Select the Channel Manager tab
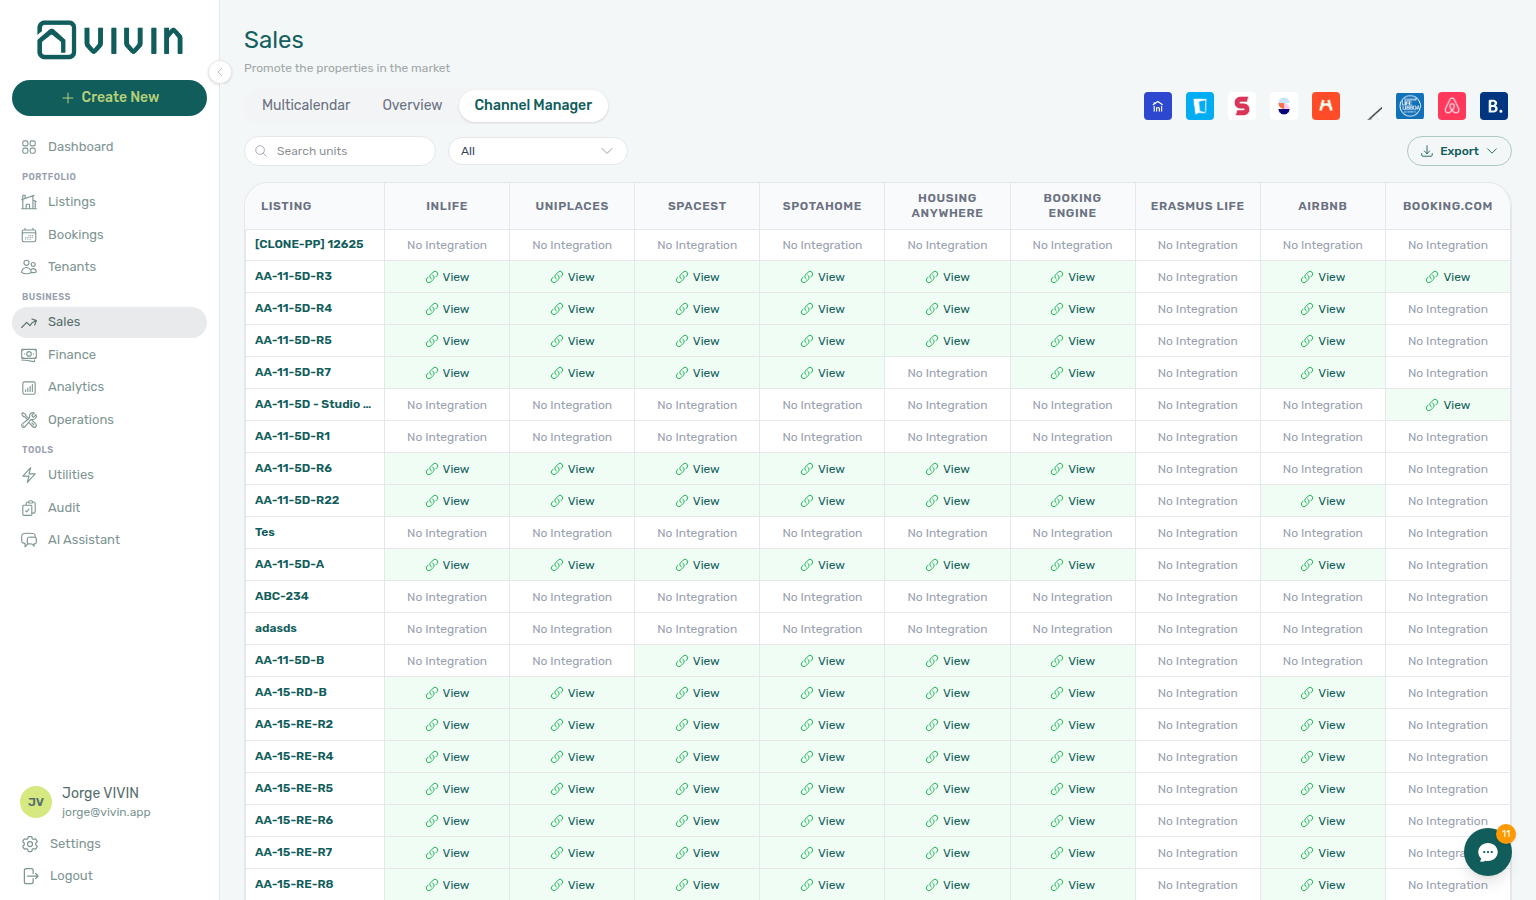Image resolution: width=1536 pixels, height=900 pixels. tap(533, 105)
